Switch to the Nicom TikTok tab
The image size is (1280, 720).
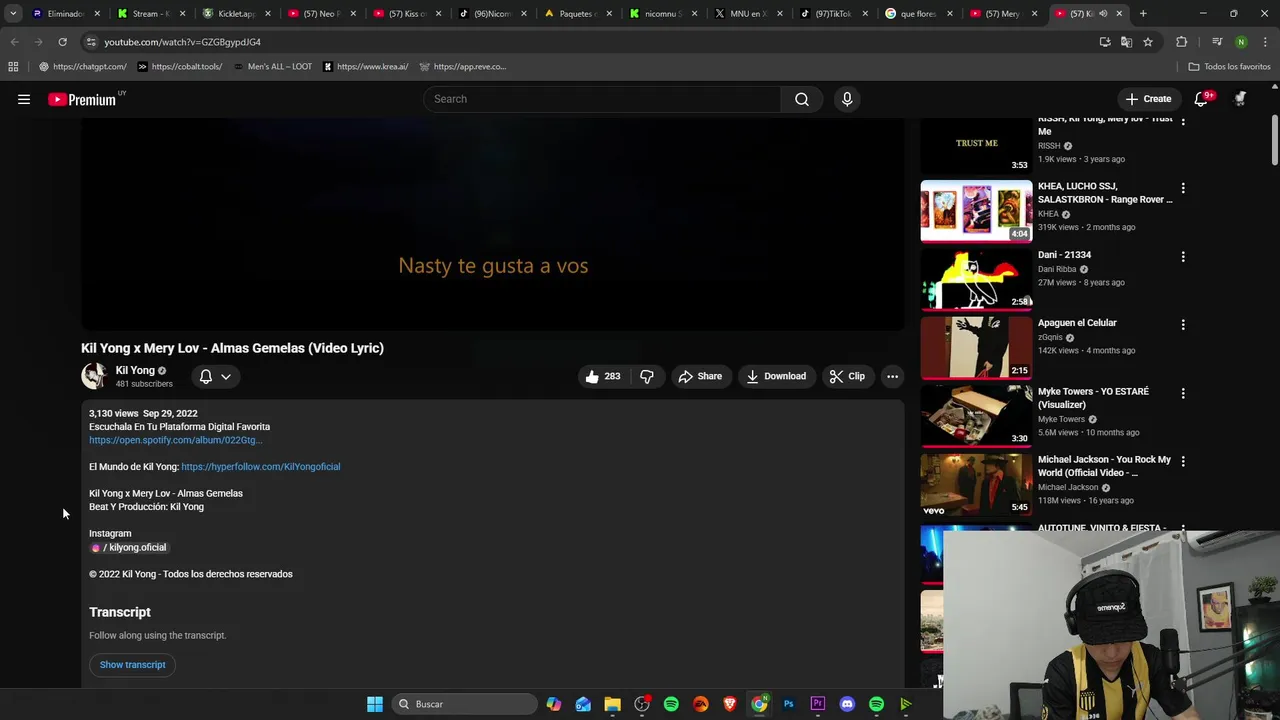pos(493,14)
